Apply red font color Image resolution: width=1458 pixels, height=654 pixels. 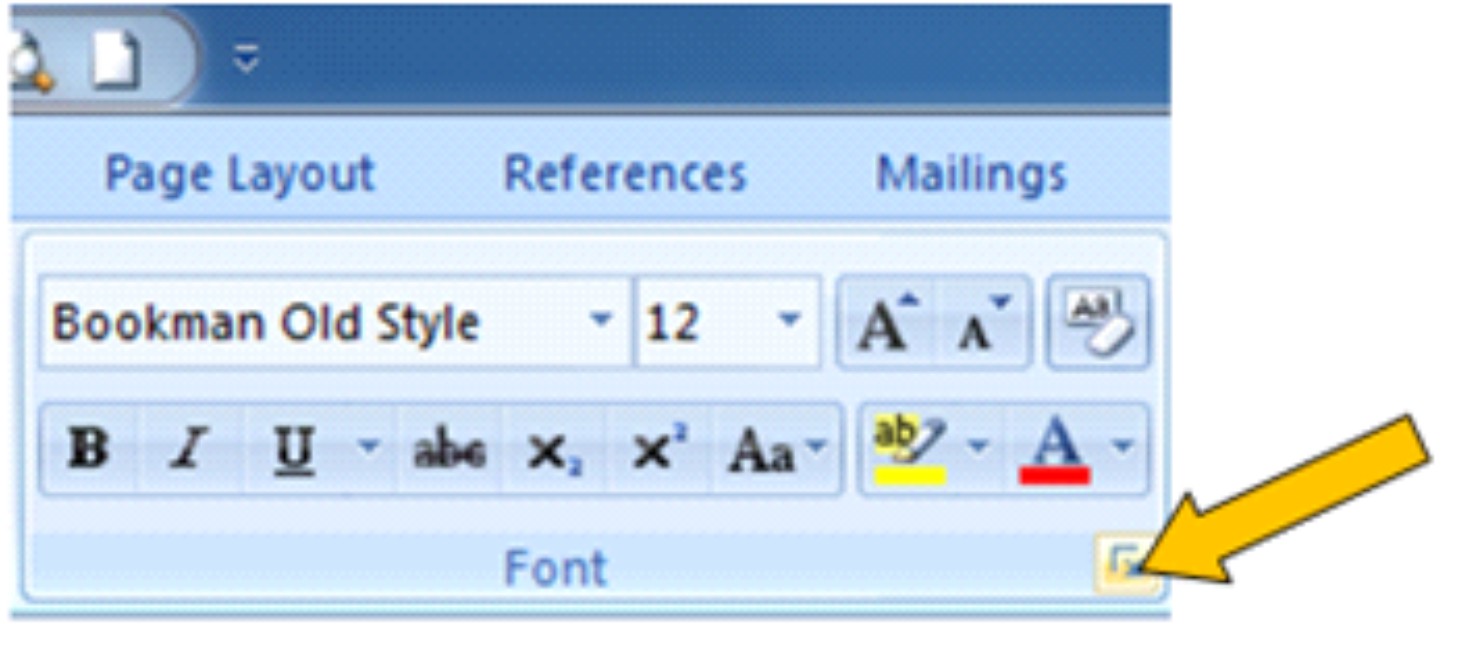(x=1054, y=449)
